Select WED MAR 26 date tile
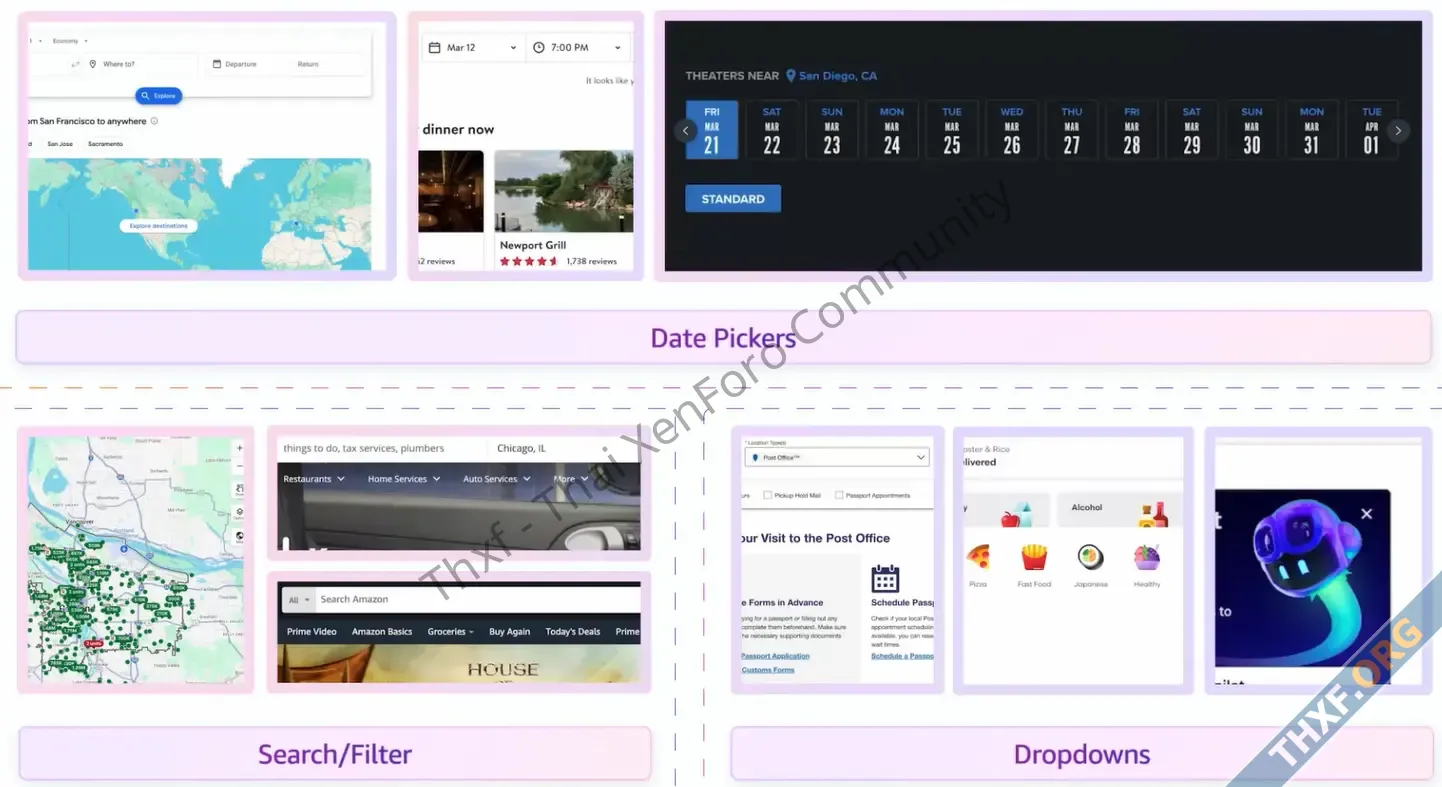 tap(1012, 130)
